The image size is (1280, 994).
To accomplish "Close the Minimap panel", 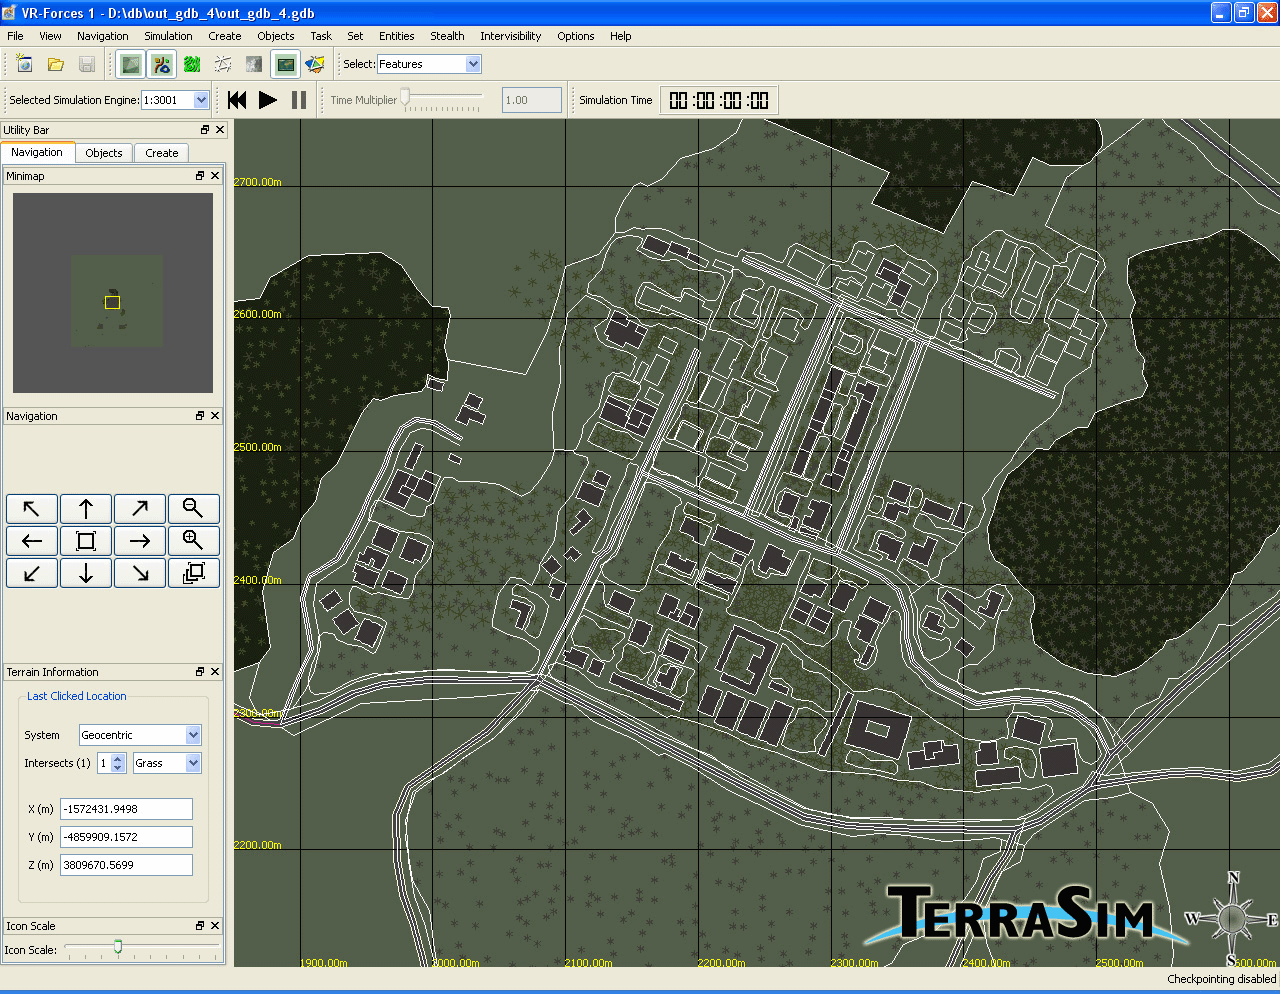I will (x=215, y=176).
